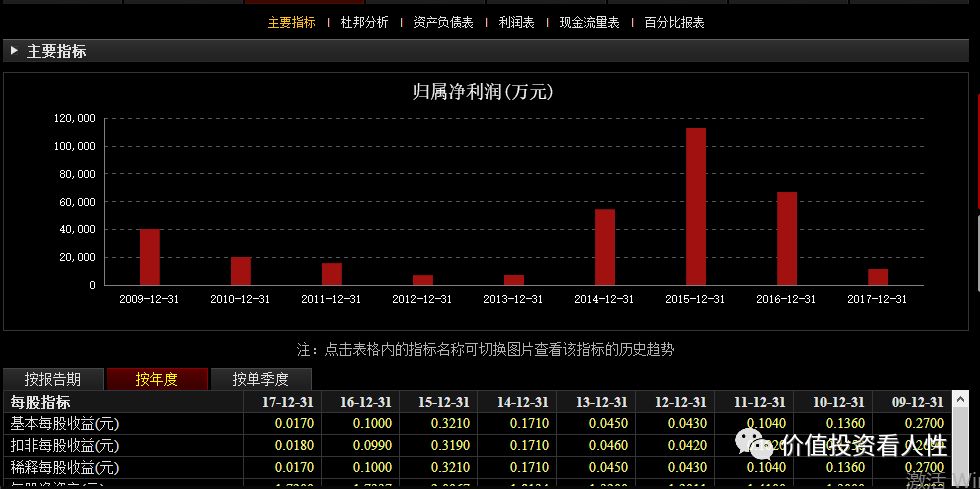
Task: Click the 2011-12-31 bar in chart
Action: (x=332, y=274)
